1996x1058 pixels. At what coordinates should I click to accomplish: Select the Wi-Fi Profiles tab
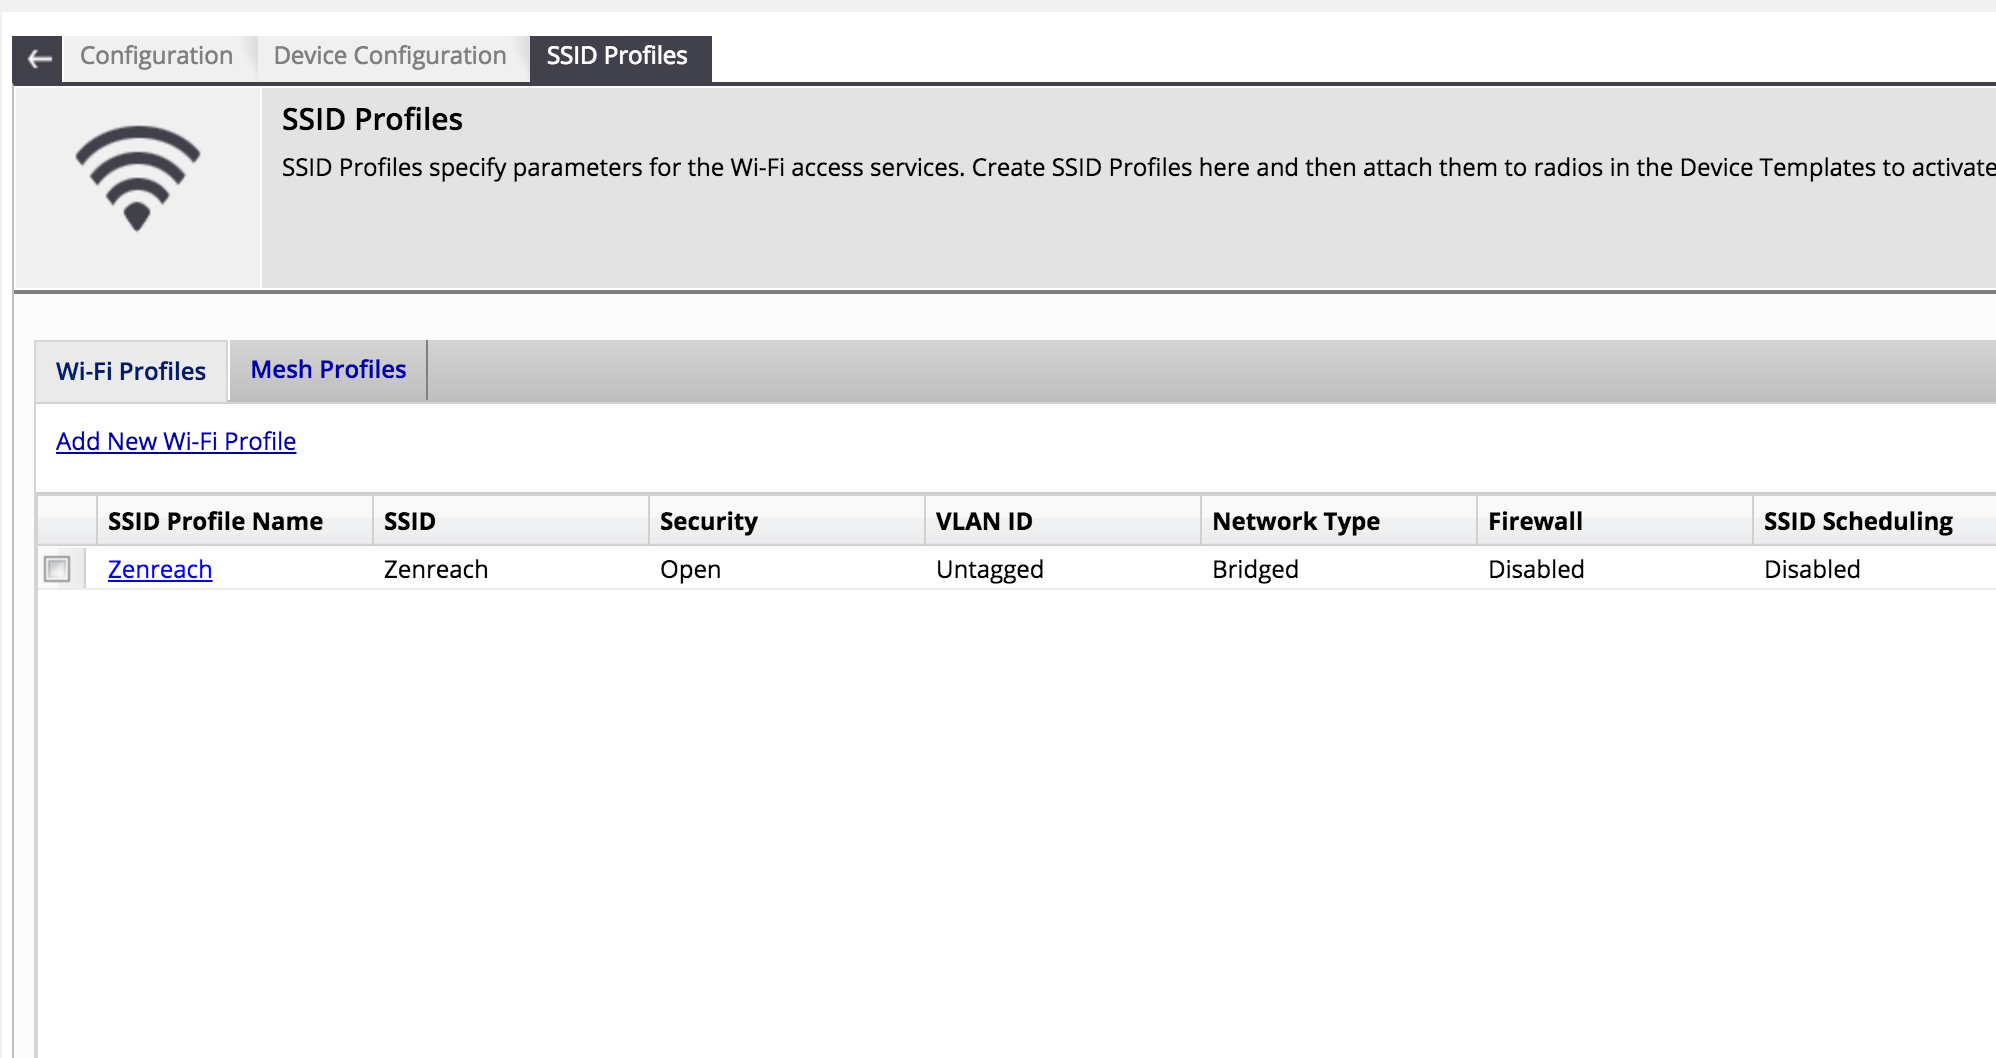pyautogui.click(x=130, y=371)
